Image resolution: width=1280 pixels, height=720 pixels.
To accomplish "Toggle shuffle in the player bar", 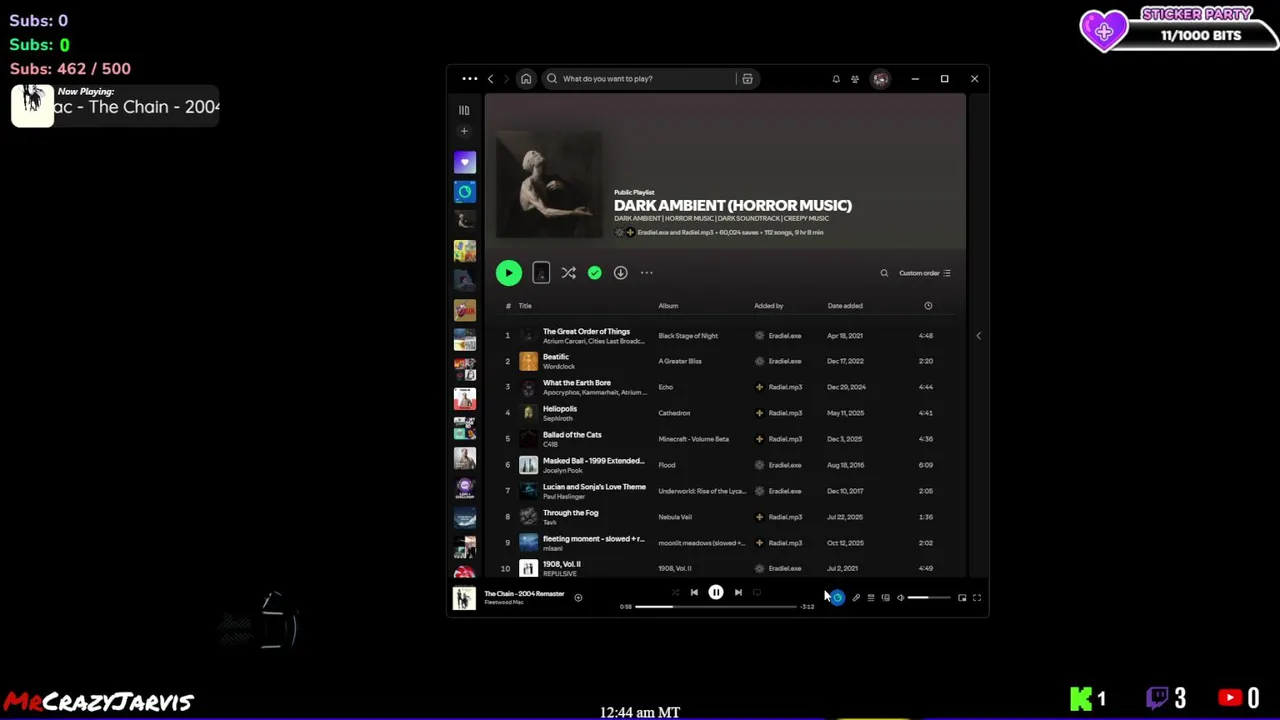I will click(675, 593).
